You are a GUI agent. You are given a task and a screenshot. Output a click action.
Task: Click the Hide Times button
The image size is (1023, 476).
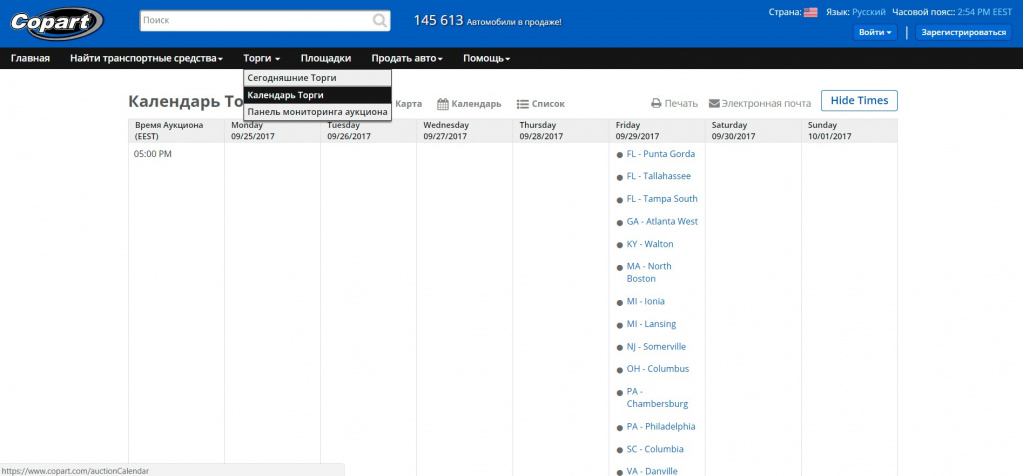(x=859, y=100)
